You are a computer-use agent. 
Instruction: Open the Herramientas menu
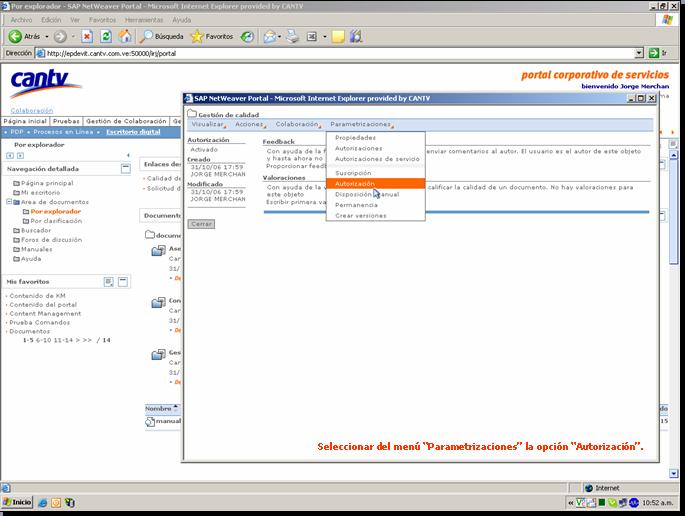tap(144, 20)
